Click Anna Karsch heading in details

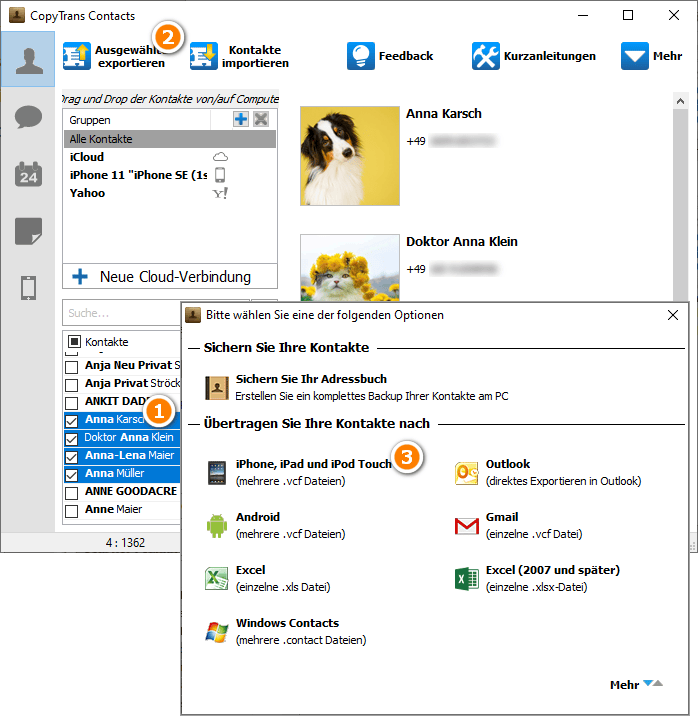(x=444, y=114)
